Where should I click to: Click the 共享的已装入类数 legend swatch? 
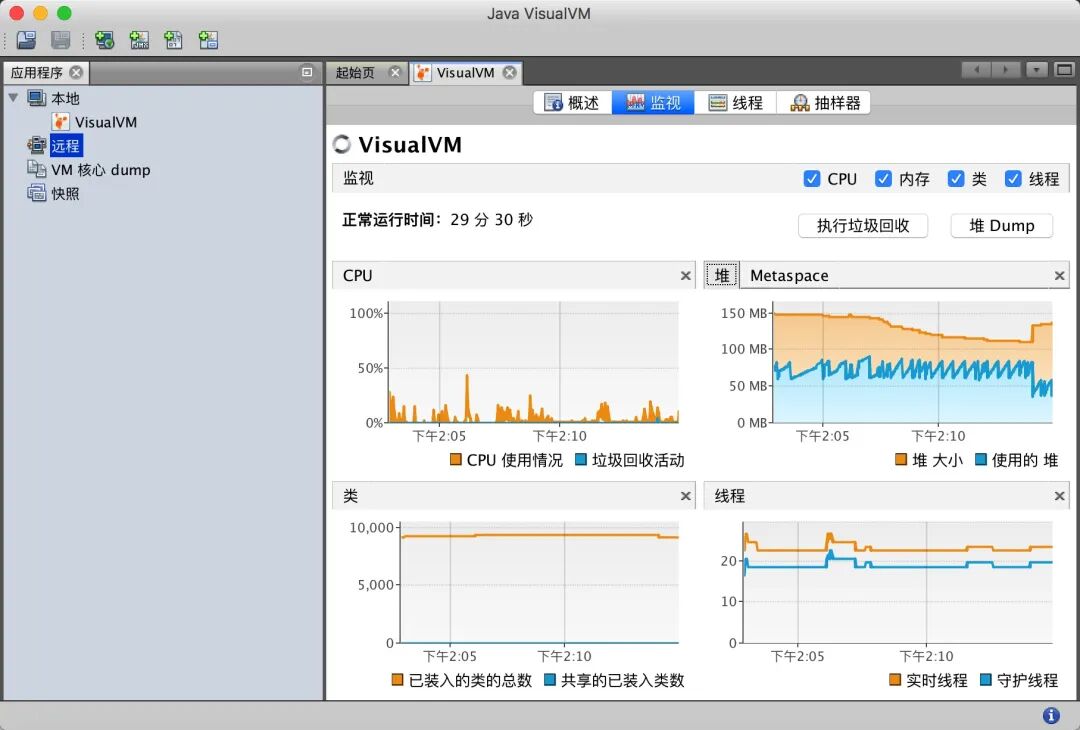tap(550, 680)
